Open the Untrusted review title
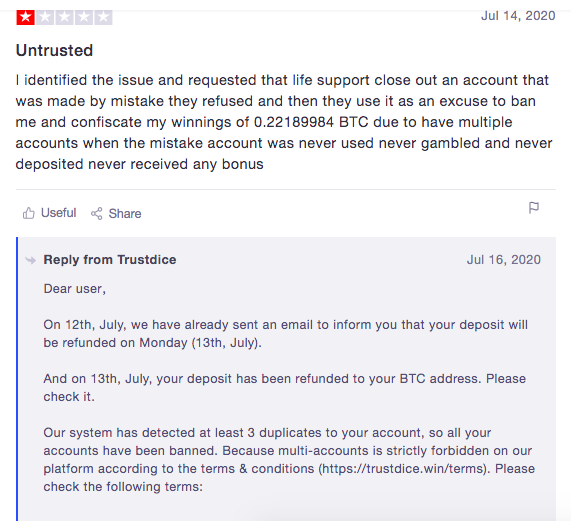The image size is (571, 521). tap(54, 50)
